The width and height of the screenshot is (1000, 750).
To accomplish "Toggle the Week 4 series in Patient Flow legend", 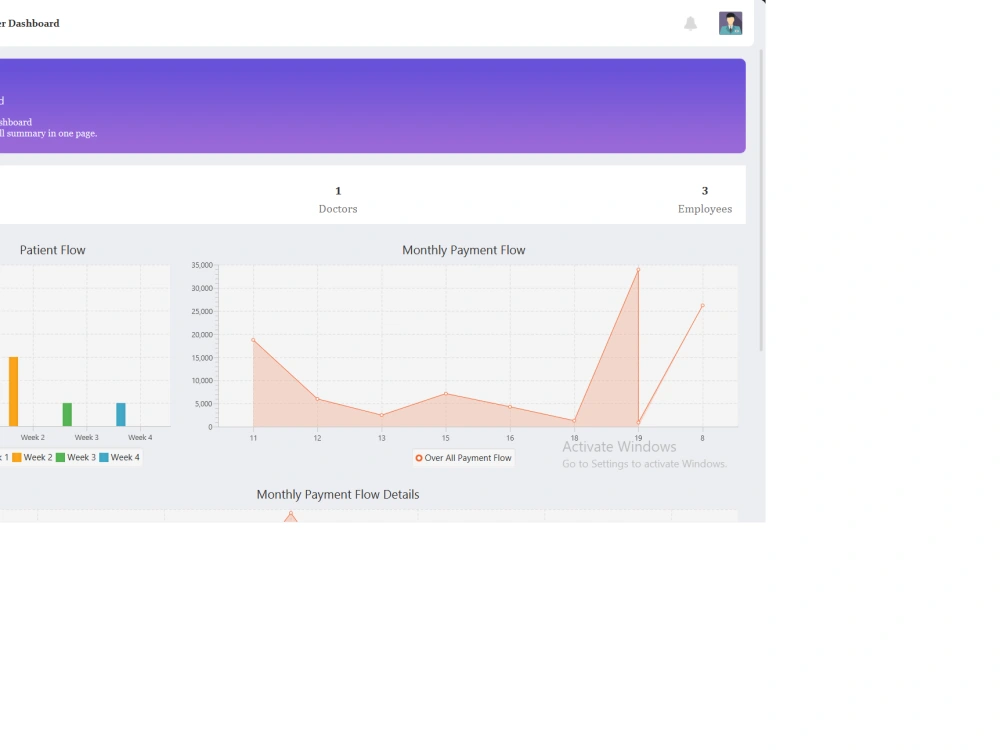I will (126, 456).
